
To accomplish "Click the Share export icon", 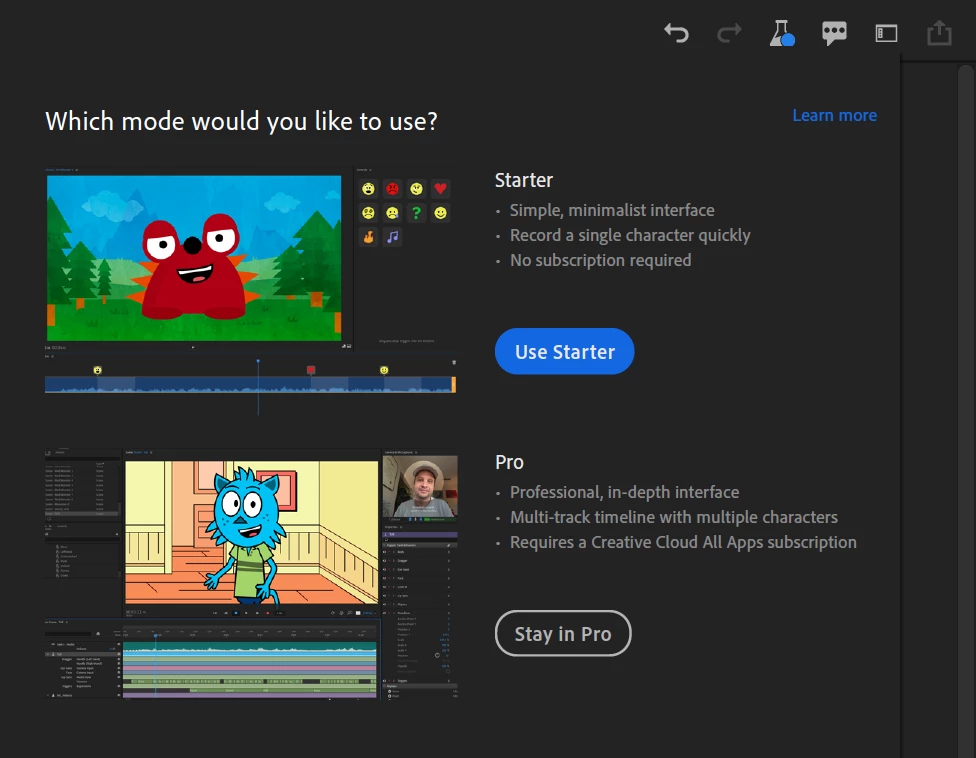I will click(x=939, y=33).
